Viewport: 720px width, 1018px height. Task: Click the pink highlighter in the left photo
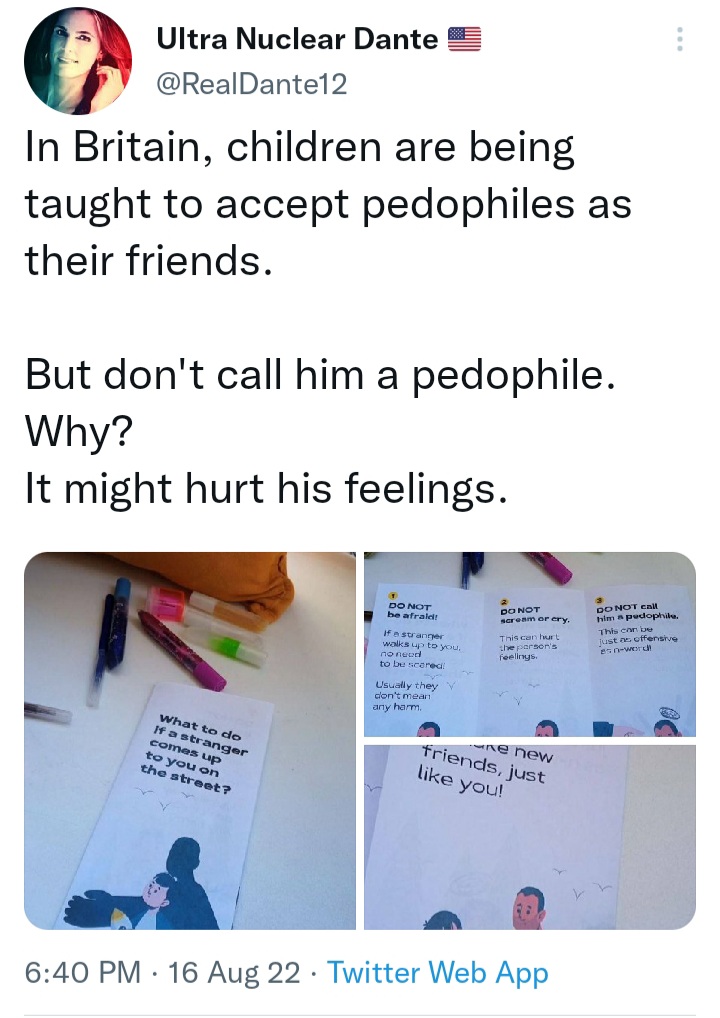(x=182, y=651)
